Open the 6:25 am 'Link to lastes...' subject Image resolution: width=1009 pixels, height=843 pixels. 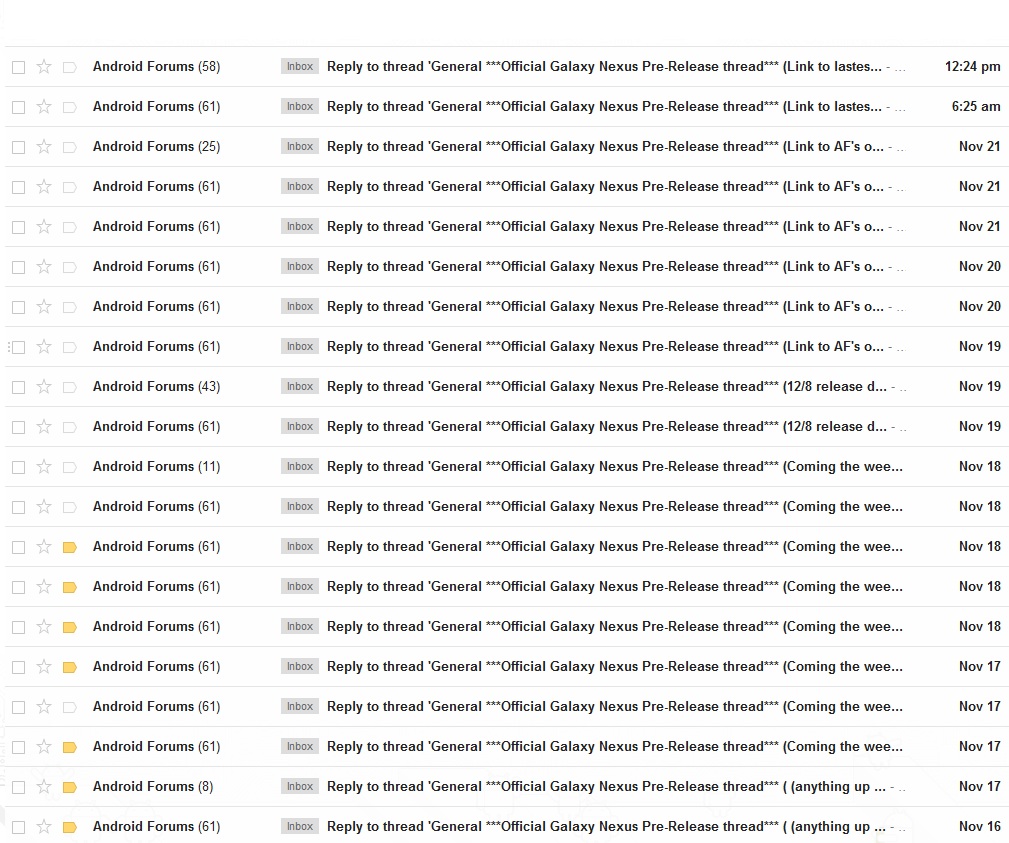tap(604, 106)
